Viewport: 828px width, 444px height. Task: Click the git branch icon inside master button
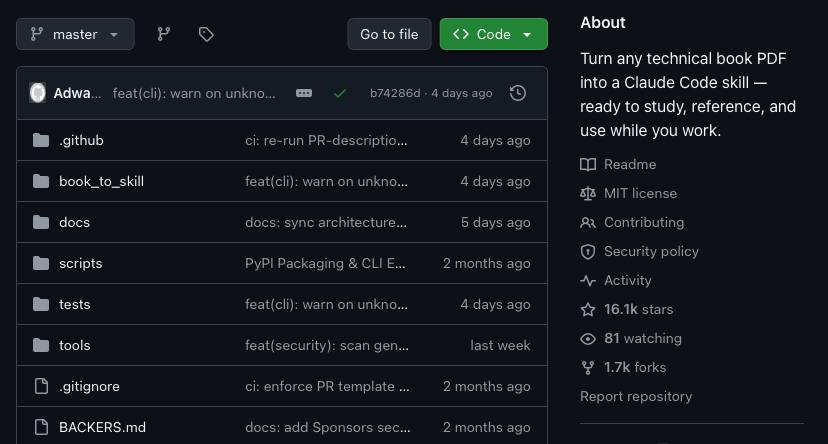point(36,34)
